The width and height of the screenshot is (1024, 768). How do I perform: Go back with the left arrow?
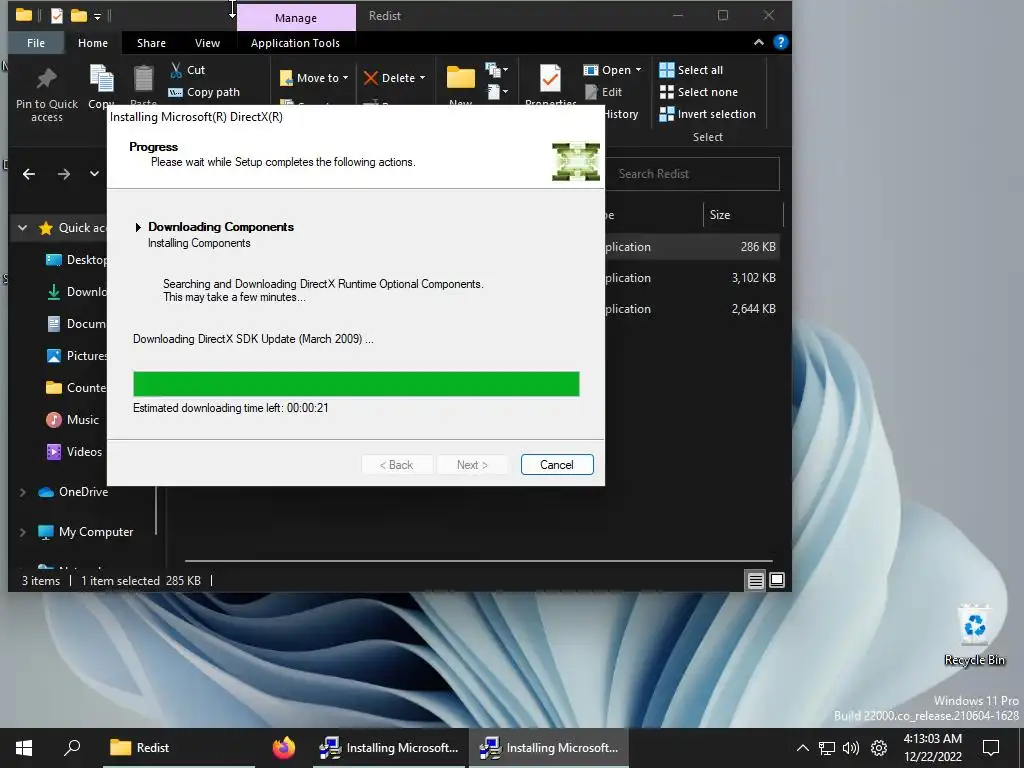(29, 174)
